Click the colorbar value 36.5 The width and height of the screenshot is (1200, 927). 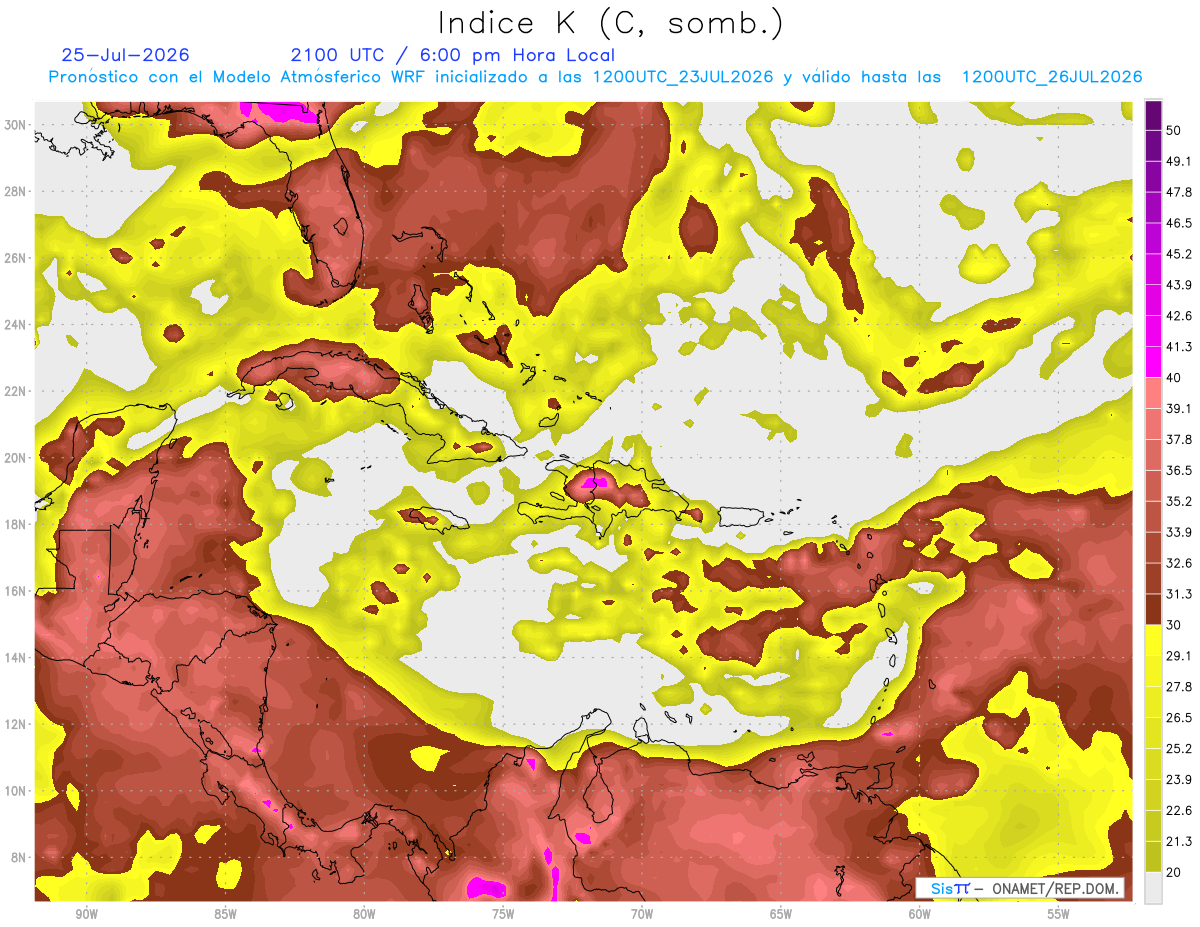coord(1179,470)
